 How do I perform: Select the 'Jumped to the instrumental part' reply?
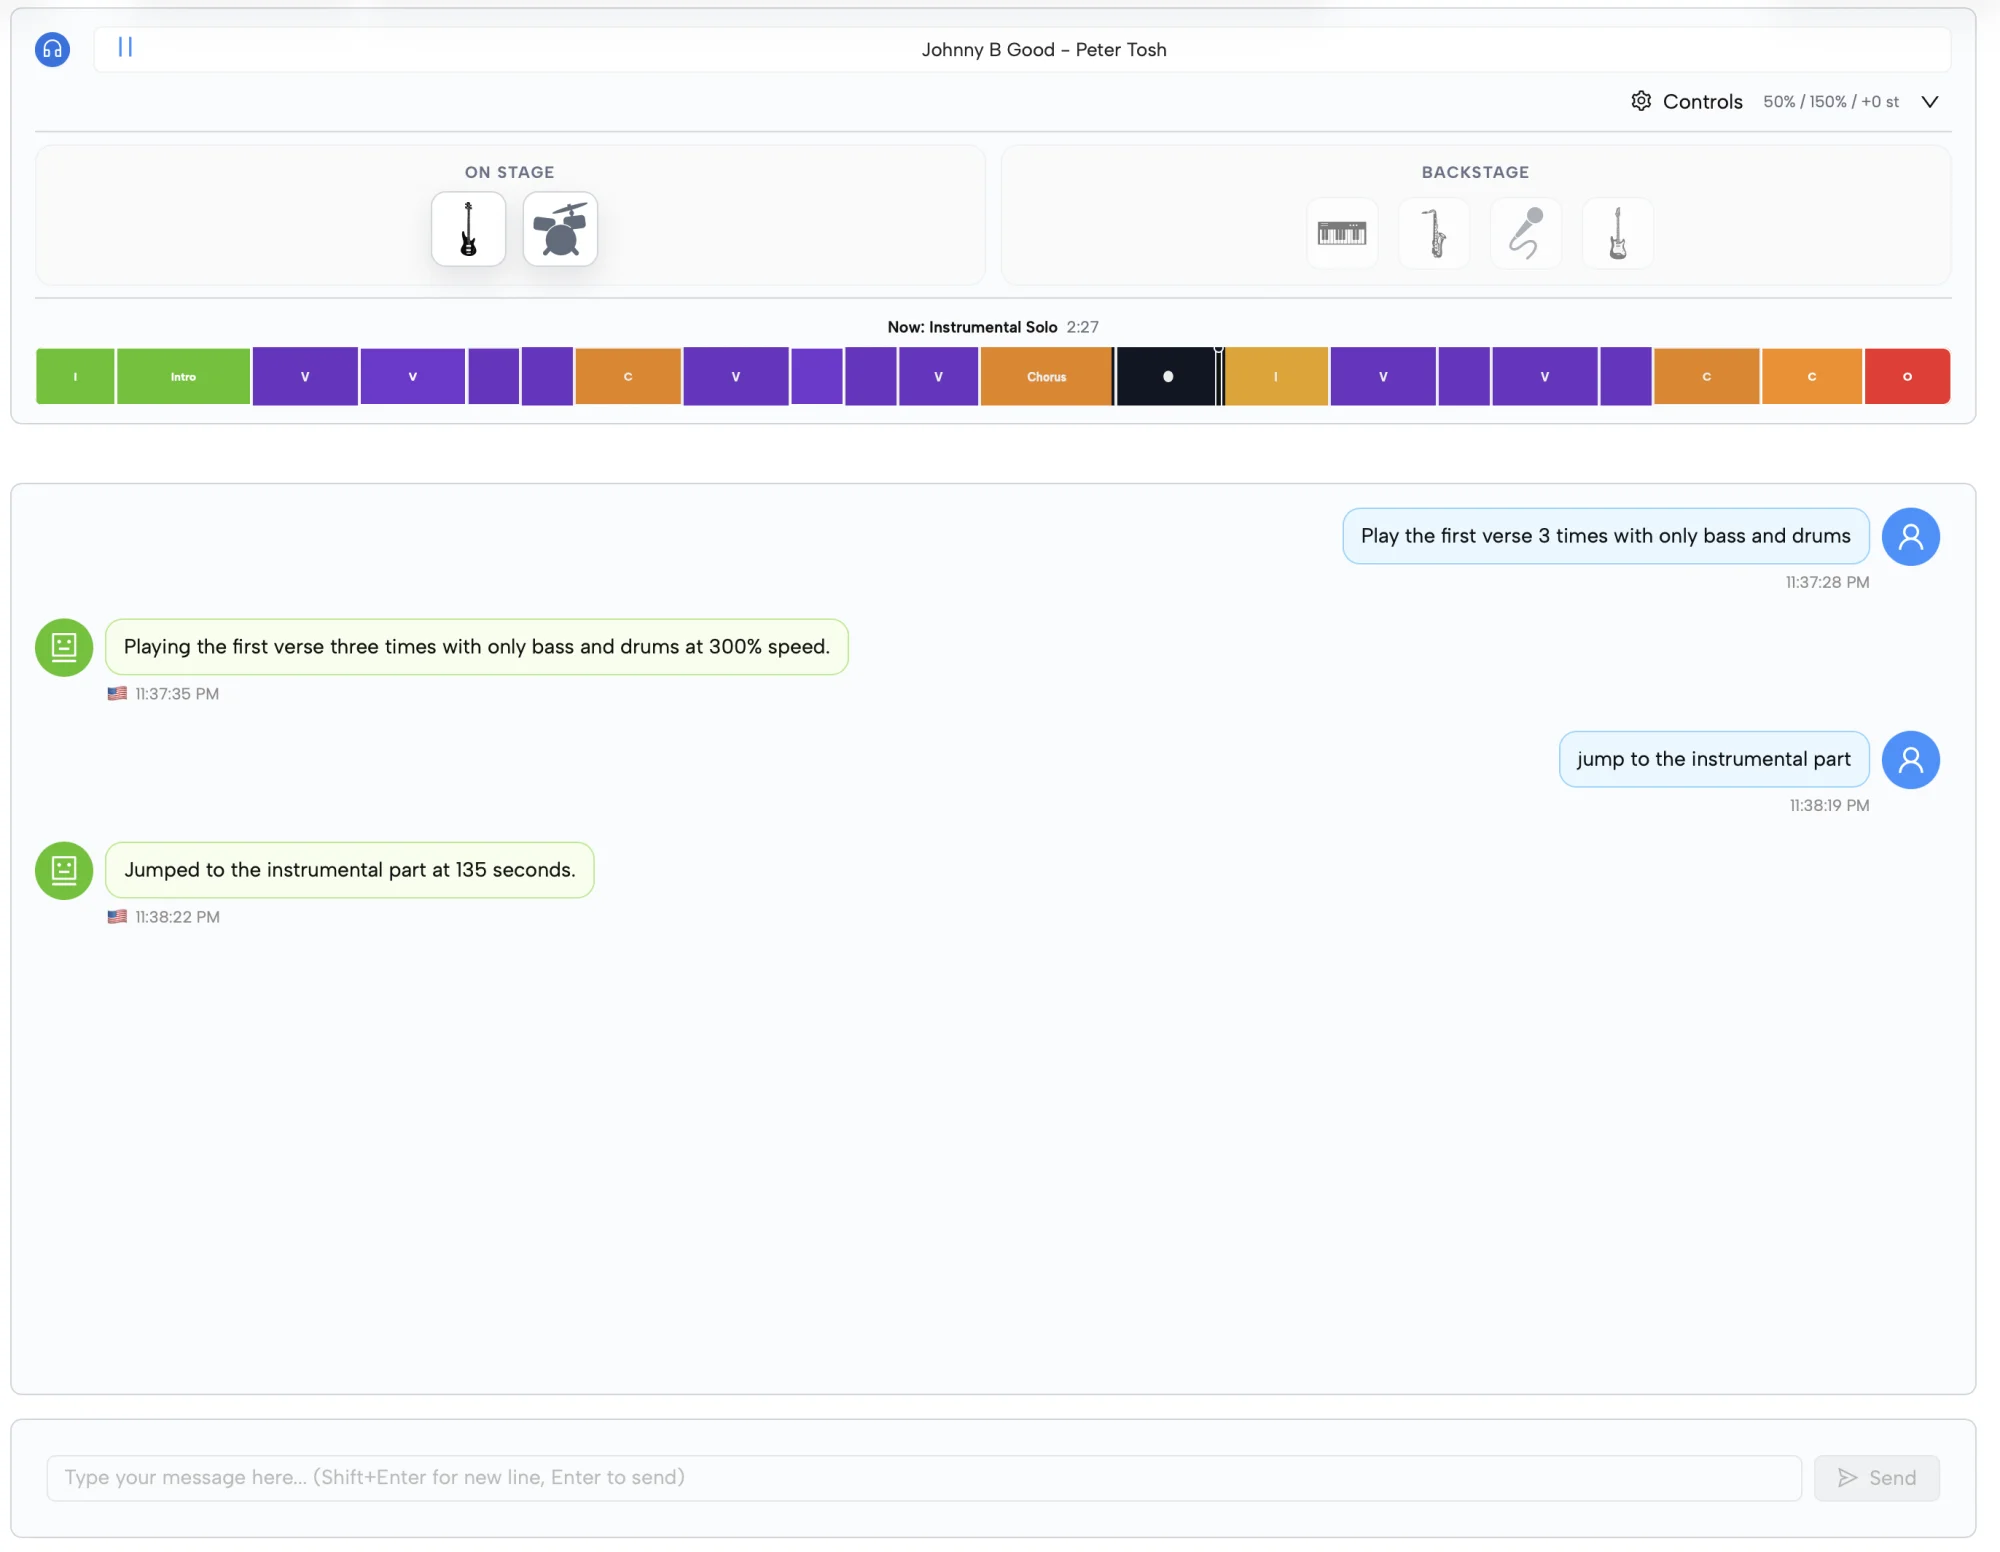coord(350,870)
